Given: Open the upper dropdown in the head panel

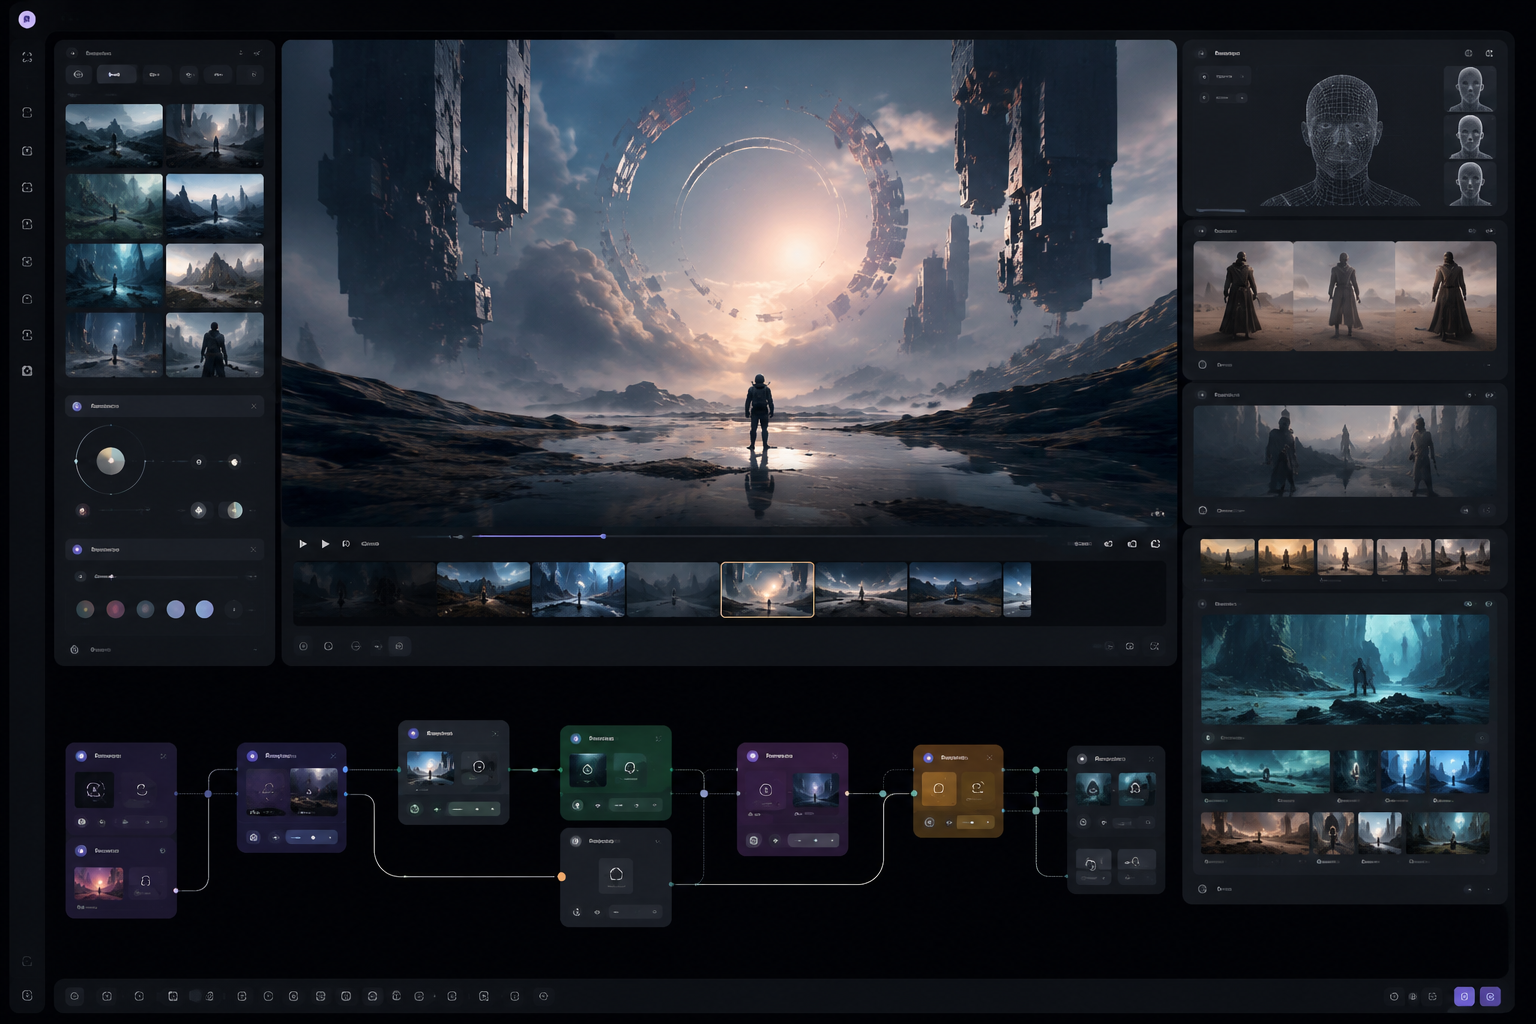Looking at the screenshot, I should pyautogui.click(x=1223, y=76).
